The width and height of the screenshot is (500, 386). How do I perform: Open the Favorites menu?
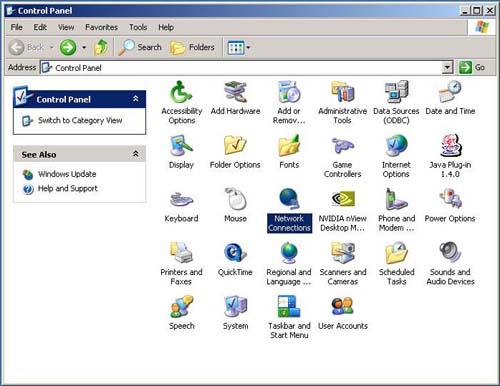click(x=101, y=27)
